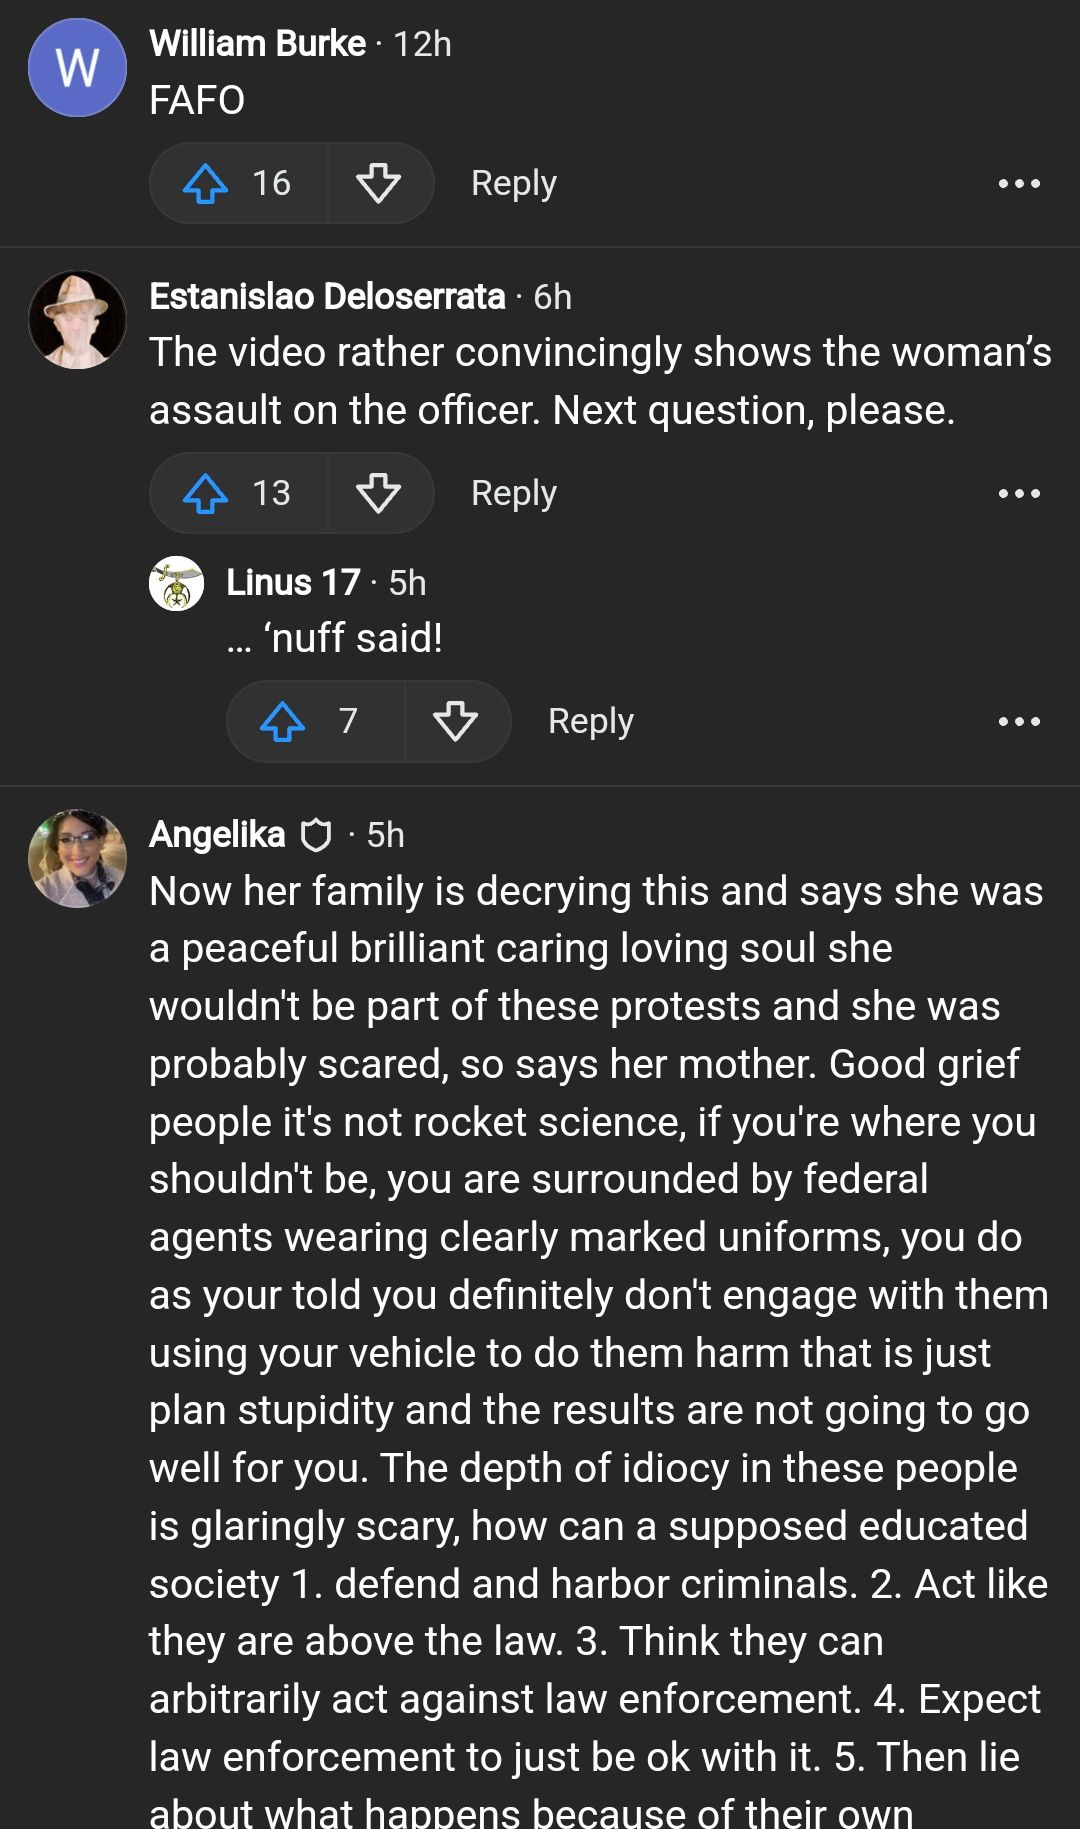Reply to William Burke's comment

tap(514, 184)
